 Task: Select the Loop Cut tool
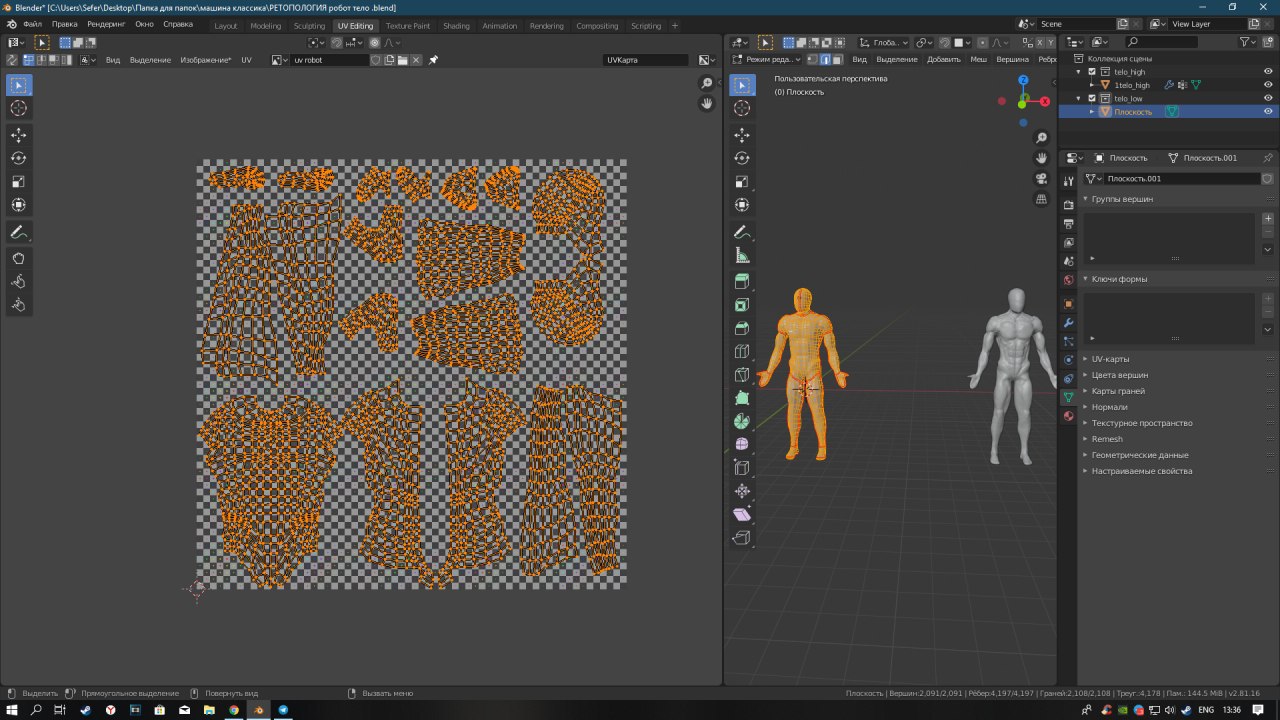coord(742,352)
